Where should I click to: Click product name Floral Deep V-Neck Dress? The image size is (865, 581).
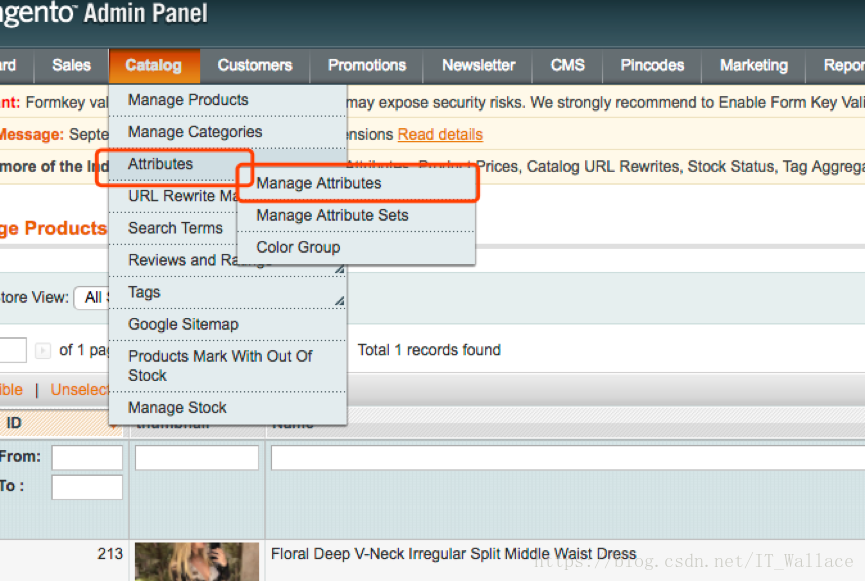point(453,554)
